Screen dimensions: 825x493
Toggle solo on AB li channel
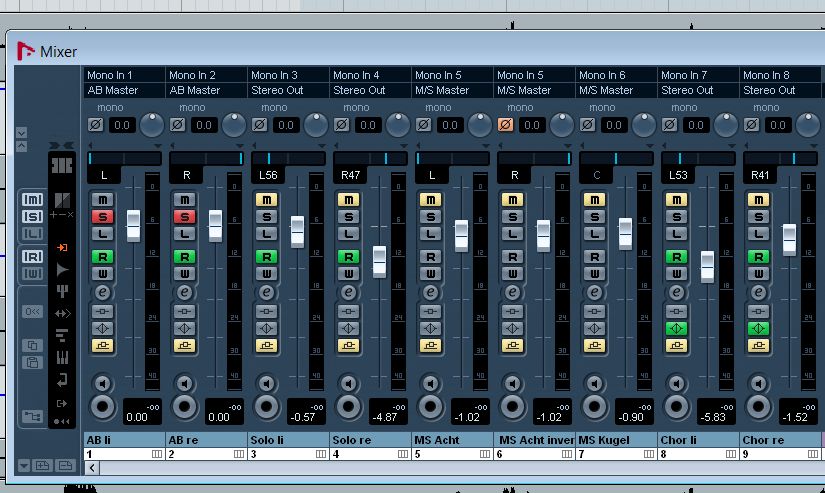click(x=102, y=217)
